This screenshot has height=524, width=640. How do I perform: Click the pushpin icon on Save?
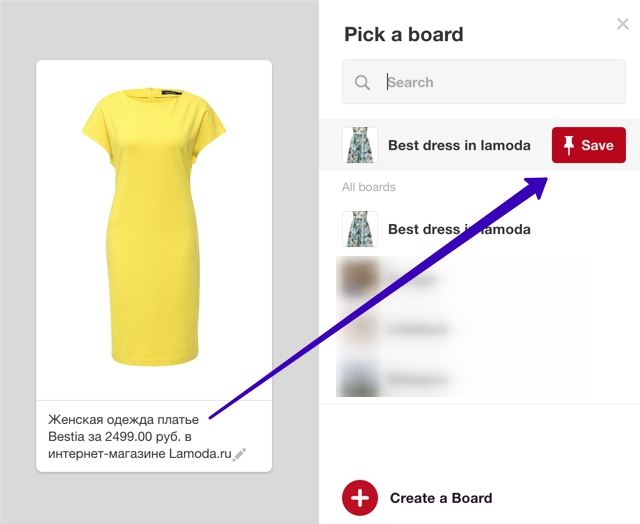(x=569, y=145)
